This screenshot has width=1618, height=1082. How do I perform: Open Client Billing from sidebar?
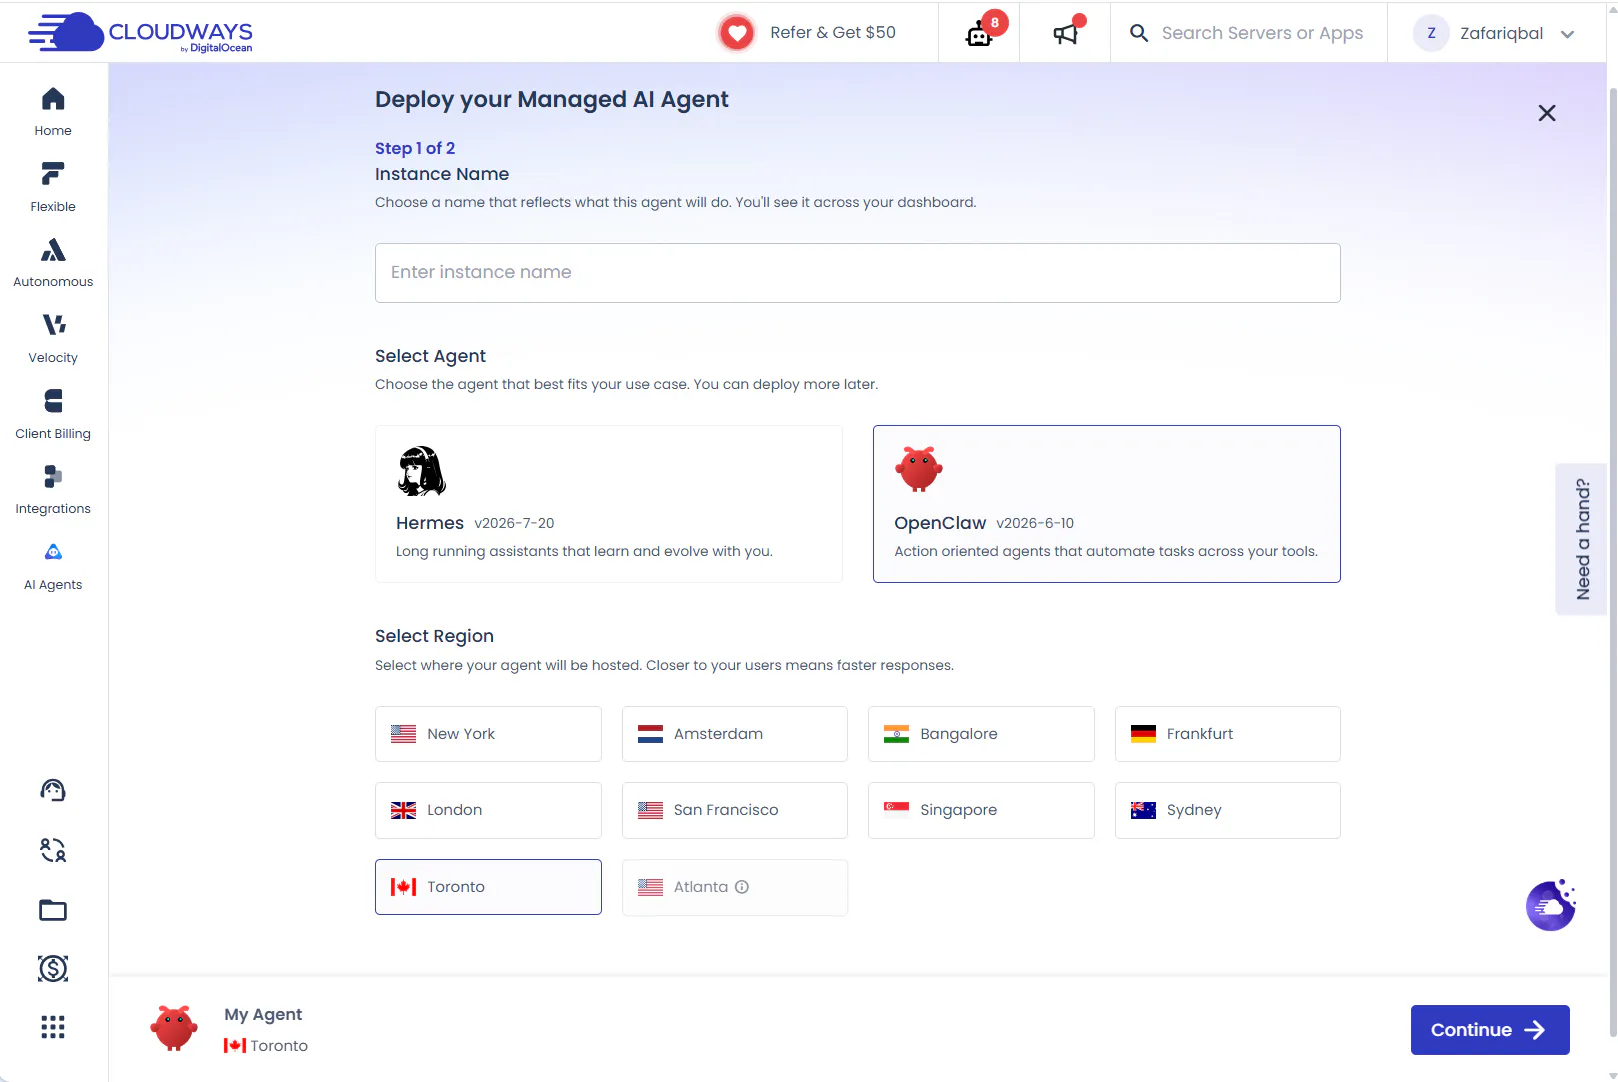[x=53, y=415]
